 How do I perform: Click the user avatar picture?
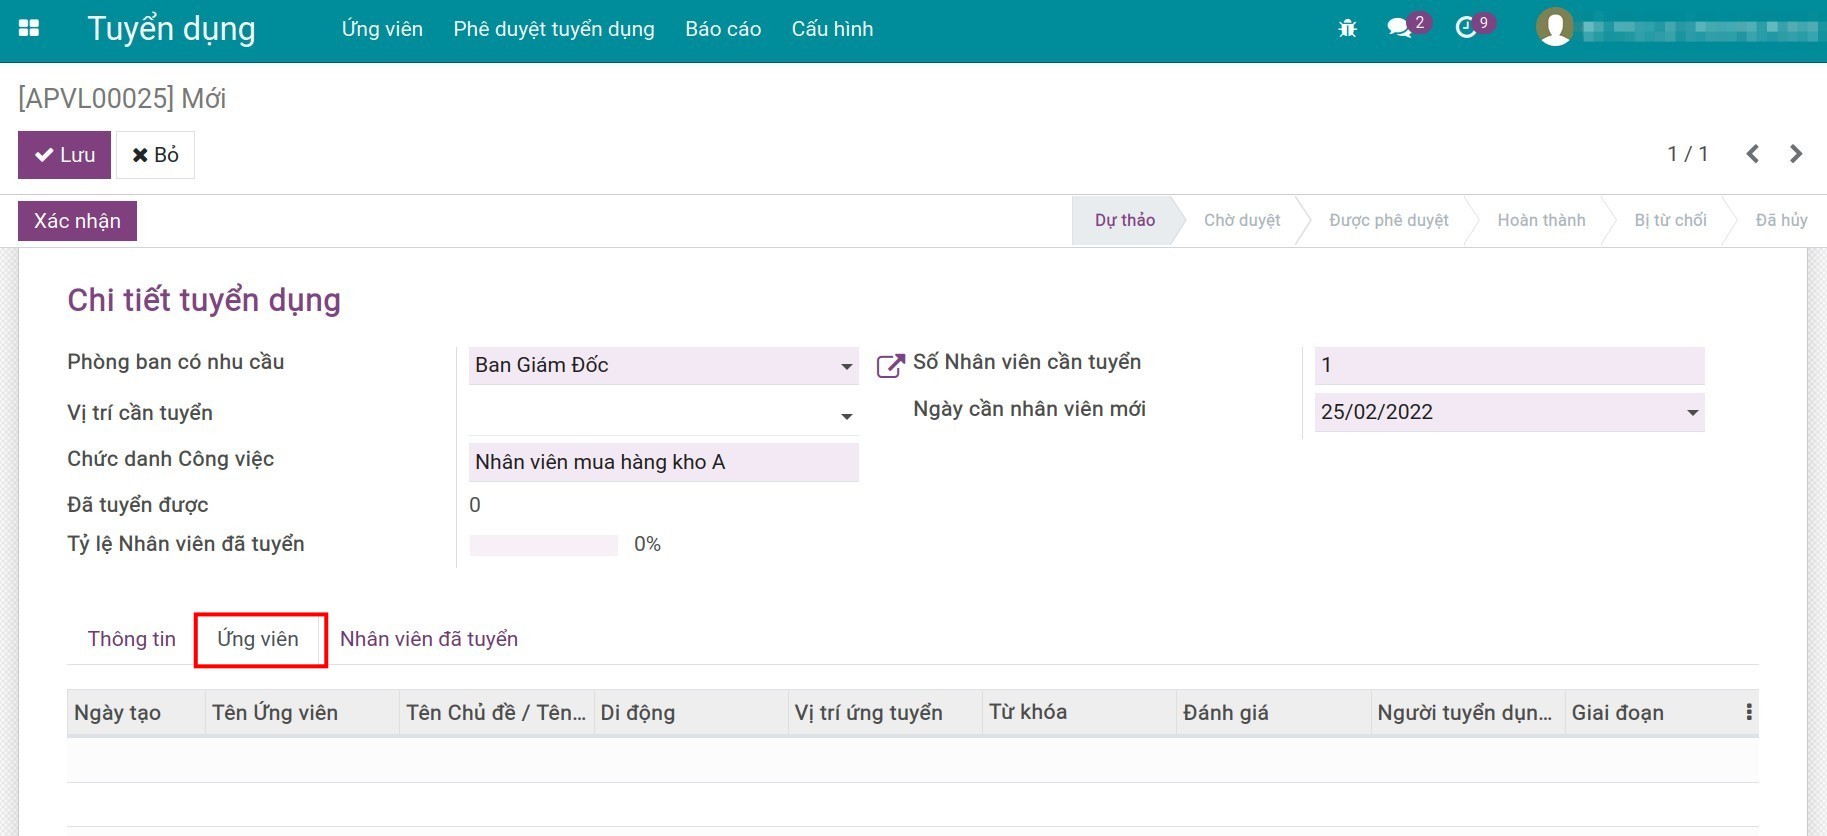pyautogui.click(x=1554, y=28)
